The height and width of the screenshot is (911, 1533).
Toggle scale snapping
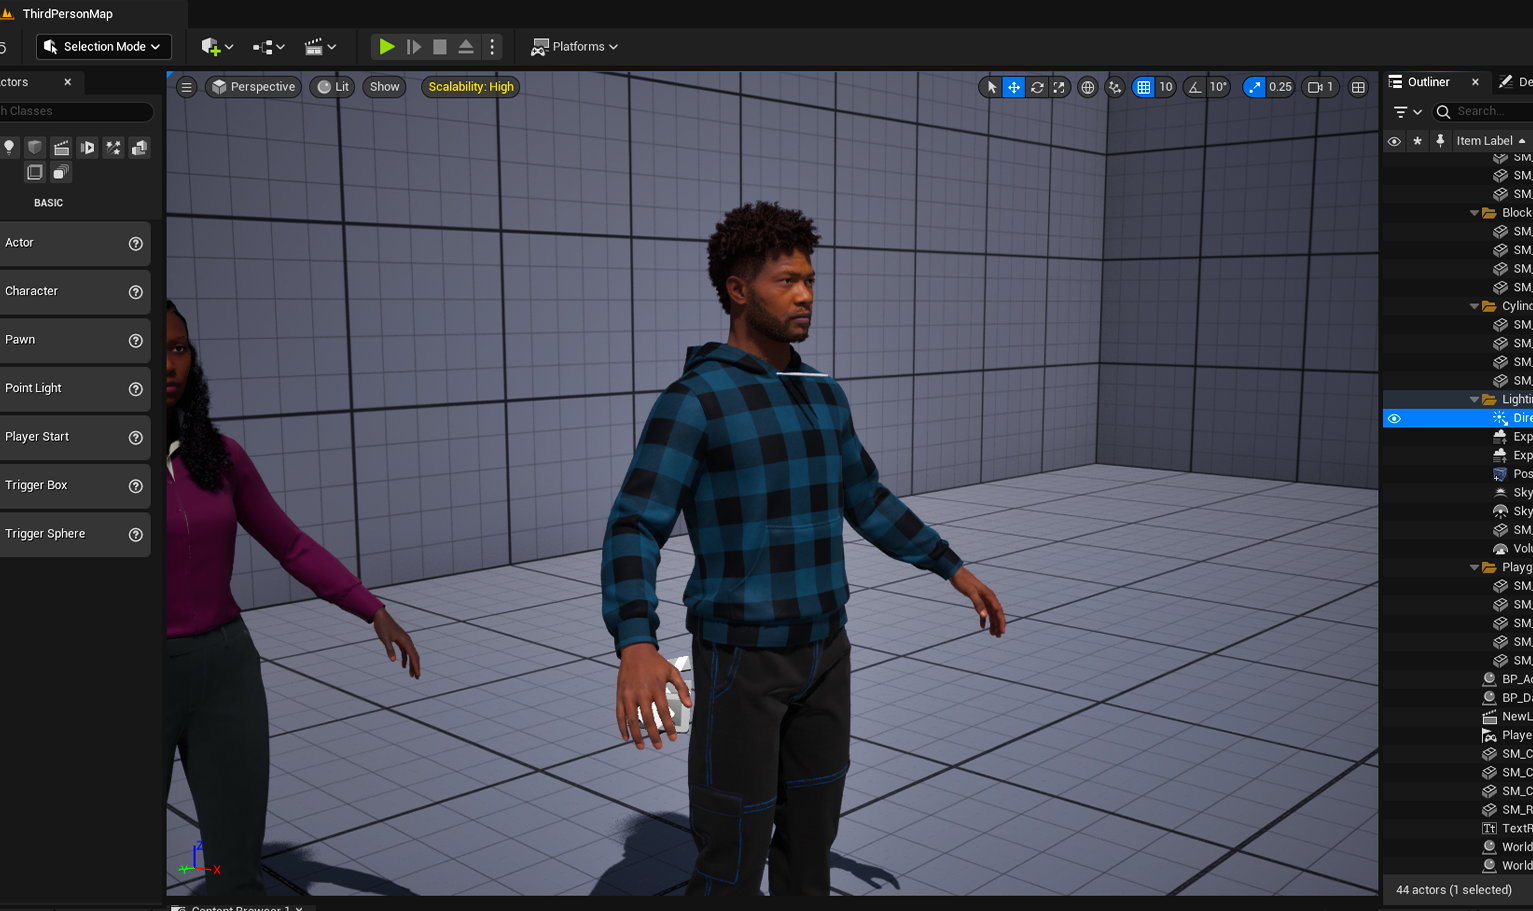point(1254,87)
